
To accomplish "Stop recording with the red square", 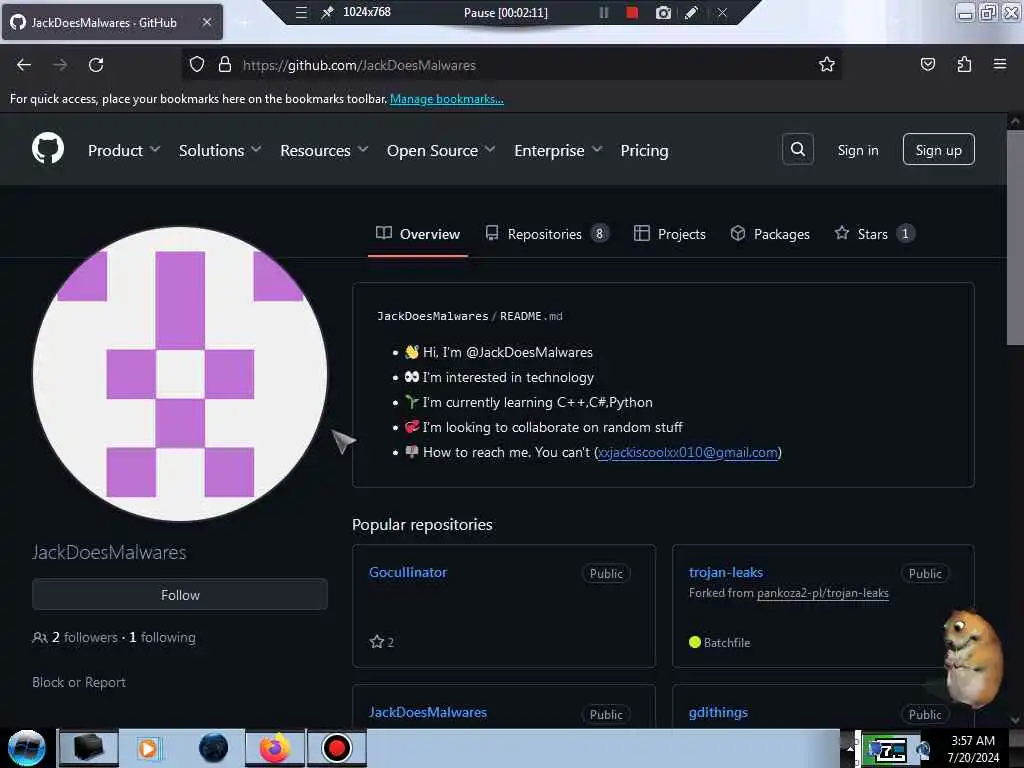I will point(632,12).
